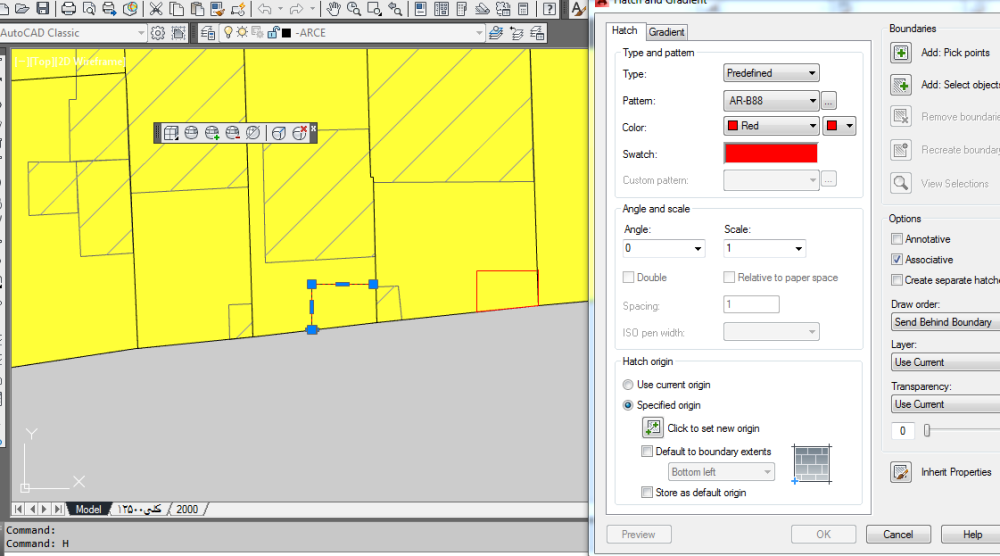1000x556 pixels.
Task: Click the 'Click to set new origin' icon
Action: tap(652, 428)
